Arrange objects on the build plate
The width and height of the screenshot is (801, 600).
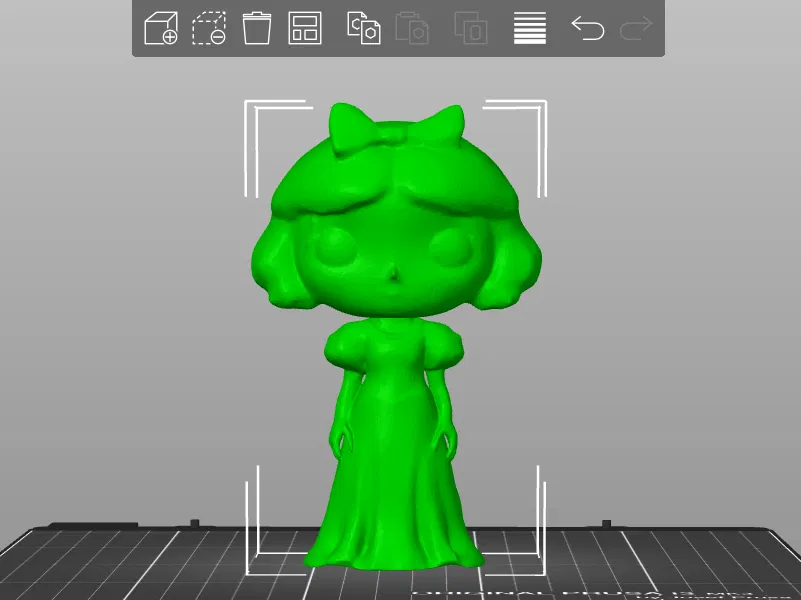pyautogui.click(x=304, y=30)
